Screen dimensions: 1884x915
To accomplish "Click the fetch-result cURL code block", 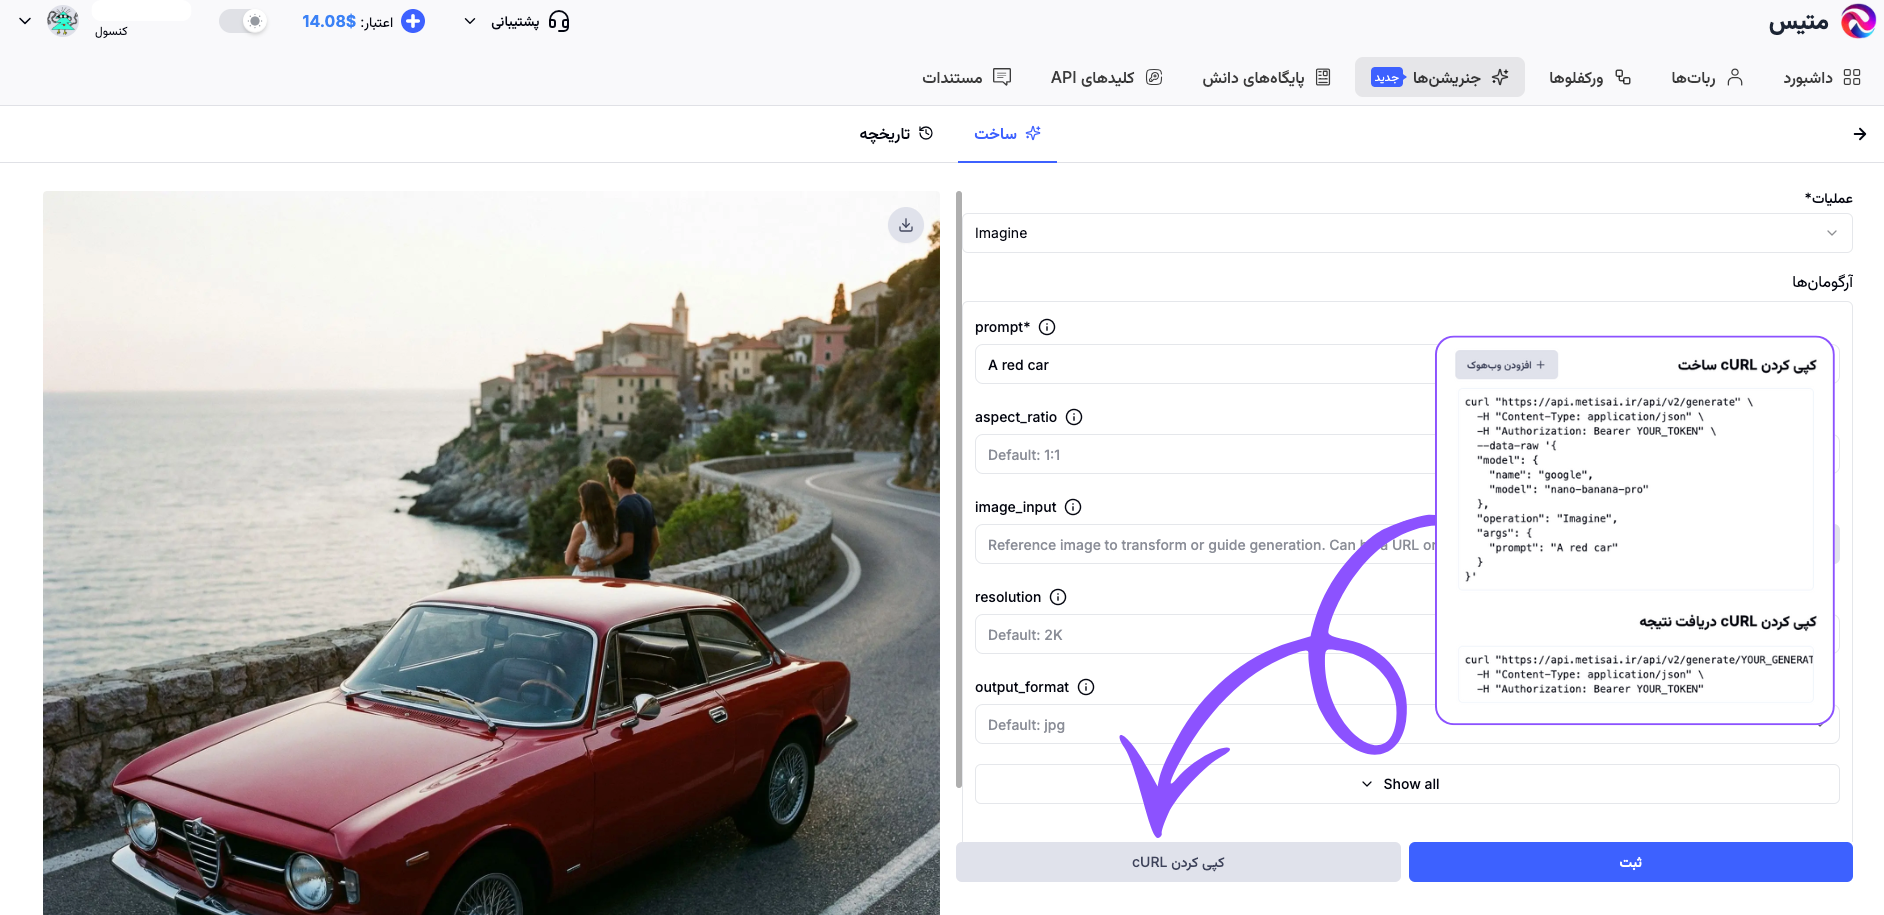I will (1635, 674).
